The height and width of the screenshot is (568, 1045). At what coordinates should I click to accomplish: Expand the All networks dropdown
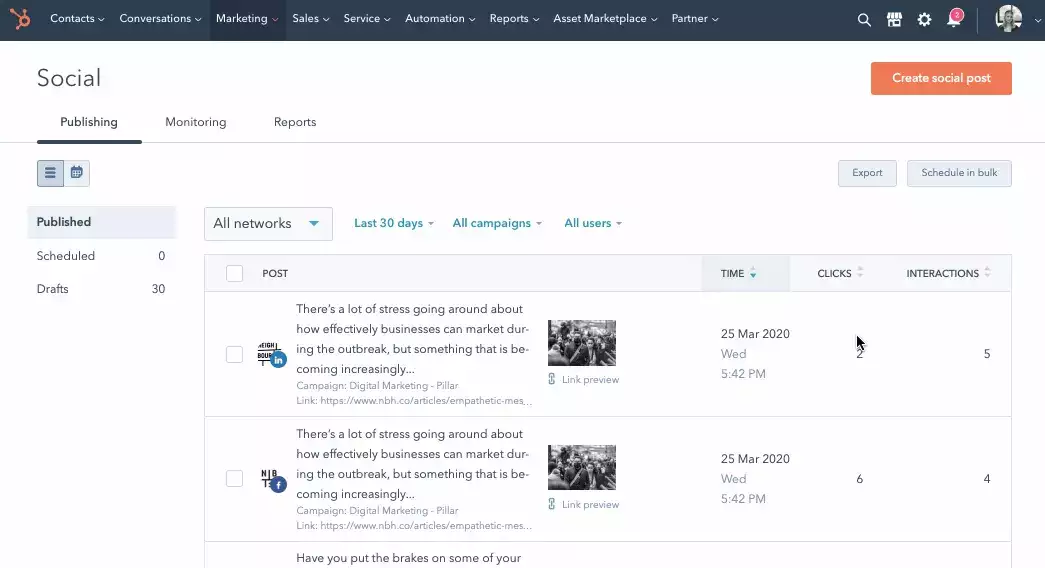267,224
